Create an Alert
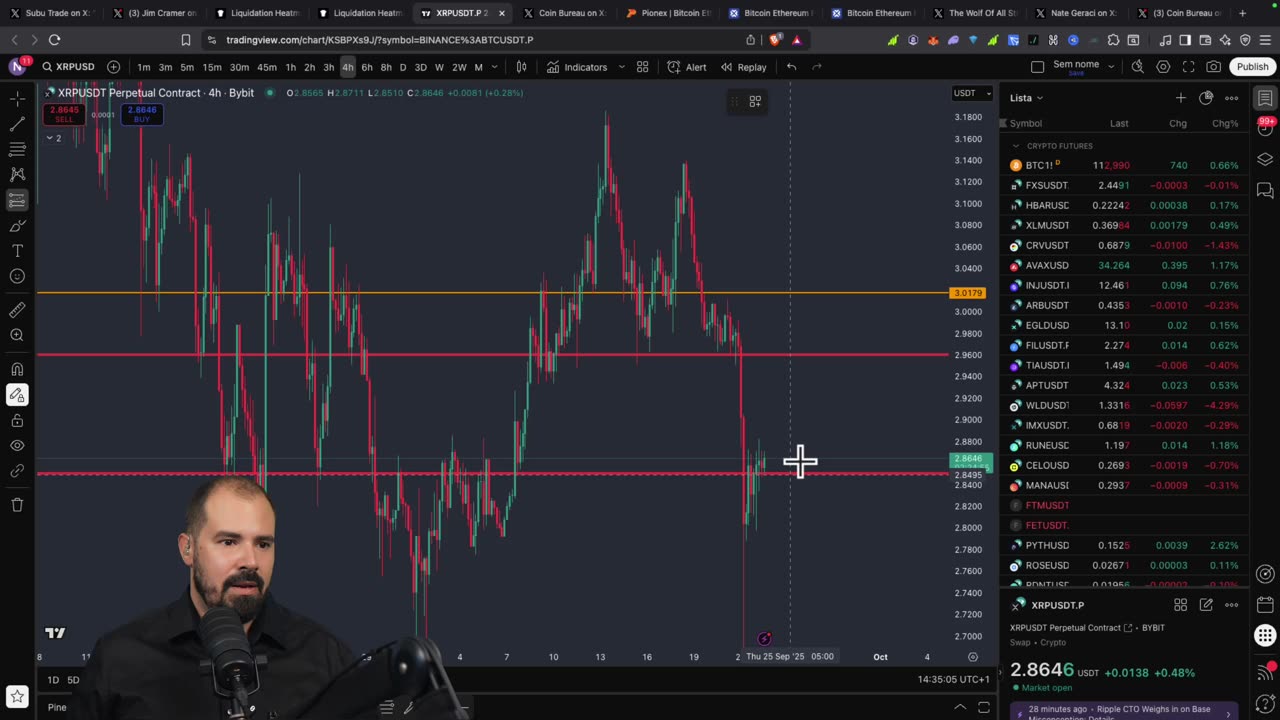Screen dimensions: 1280x720 point(687,67)
